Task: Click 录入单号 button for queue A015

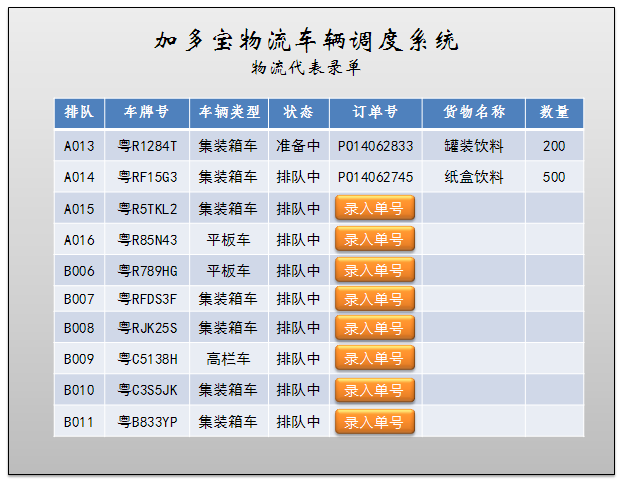Action: [375, 208]
